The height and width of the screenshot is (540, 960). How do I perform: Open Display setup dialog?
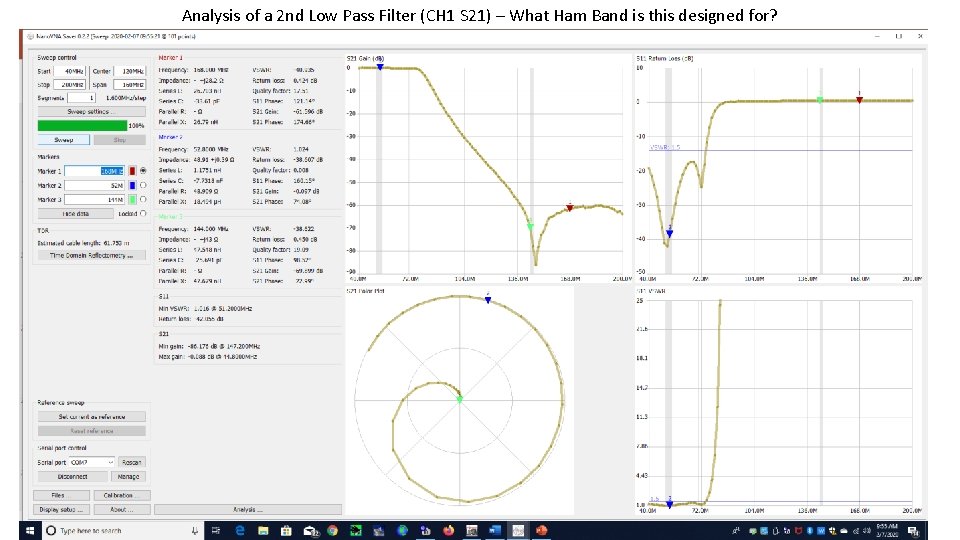click(61, 509)
